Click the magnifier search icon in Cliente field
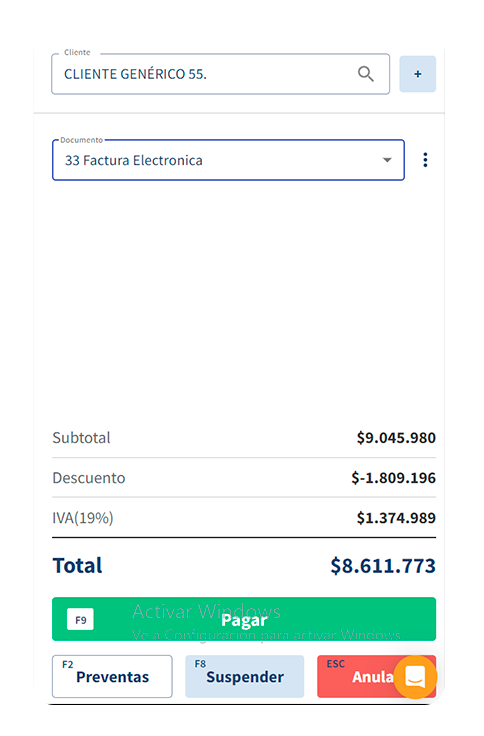The image size is (484, 736). coord(366,74)
